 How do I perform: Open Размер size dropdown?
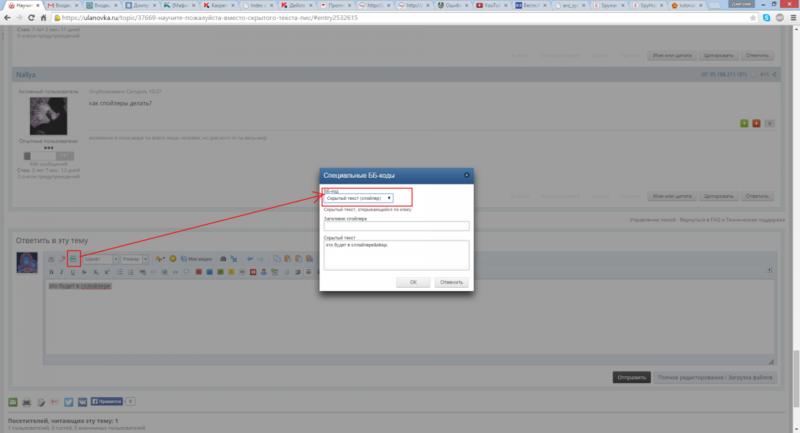click(x=135, y=259)
